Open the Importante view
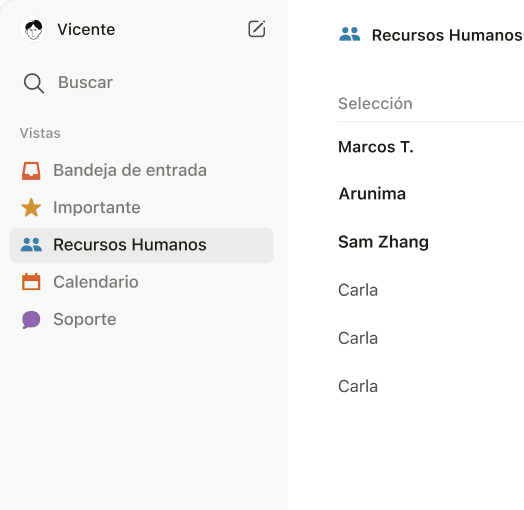Viewport: 524px width, 510px height. (141, 208)
